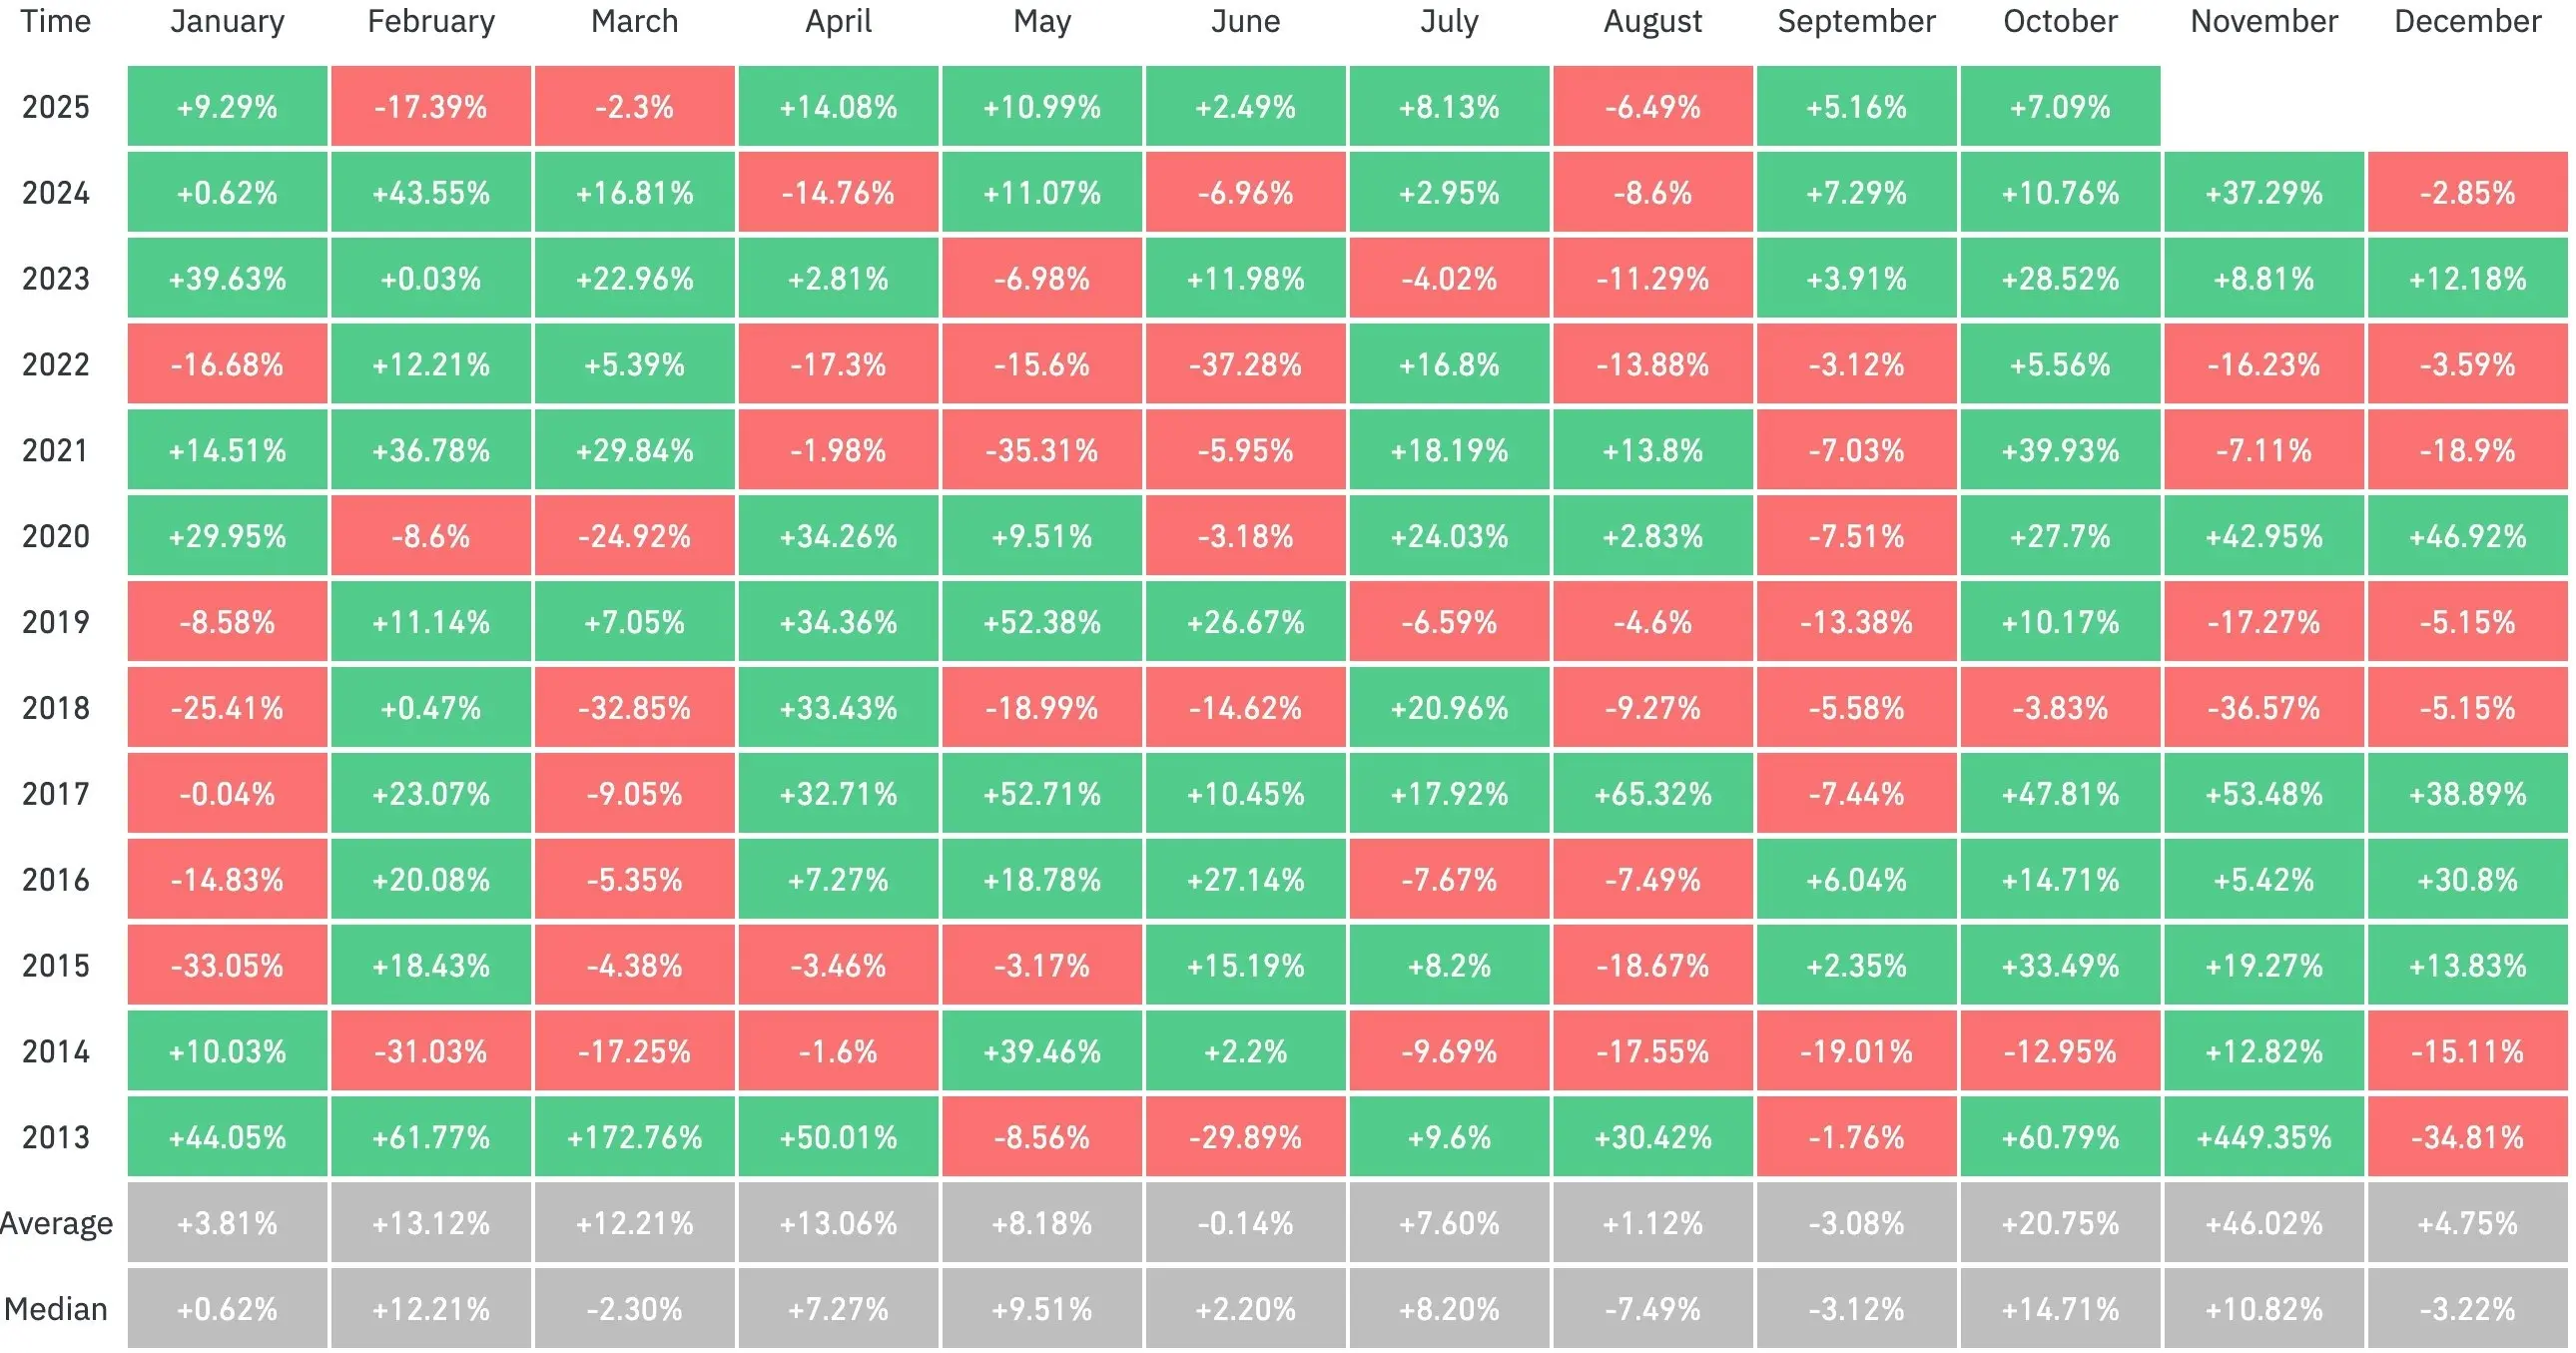The width and height of the screenshot is (2576, 1353).
Task: Select the -33.05% January 2015 cell
Action: (x=227, y=966)
